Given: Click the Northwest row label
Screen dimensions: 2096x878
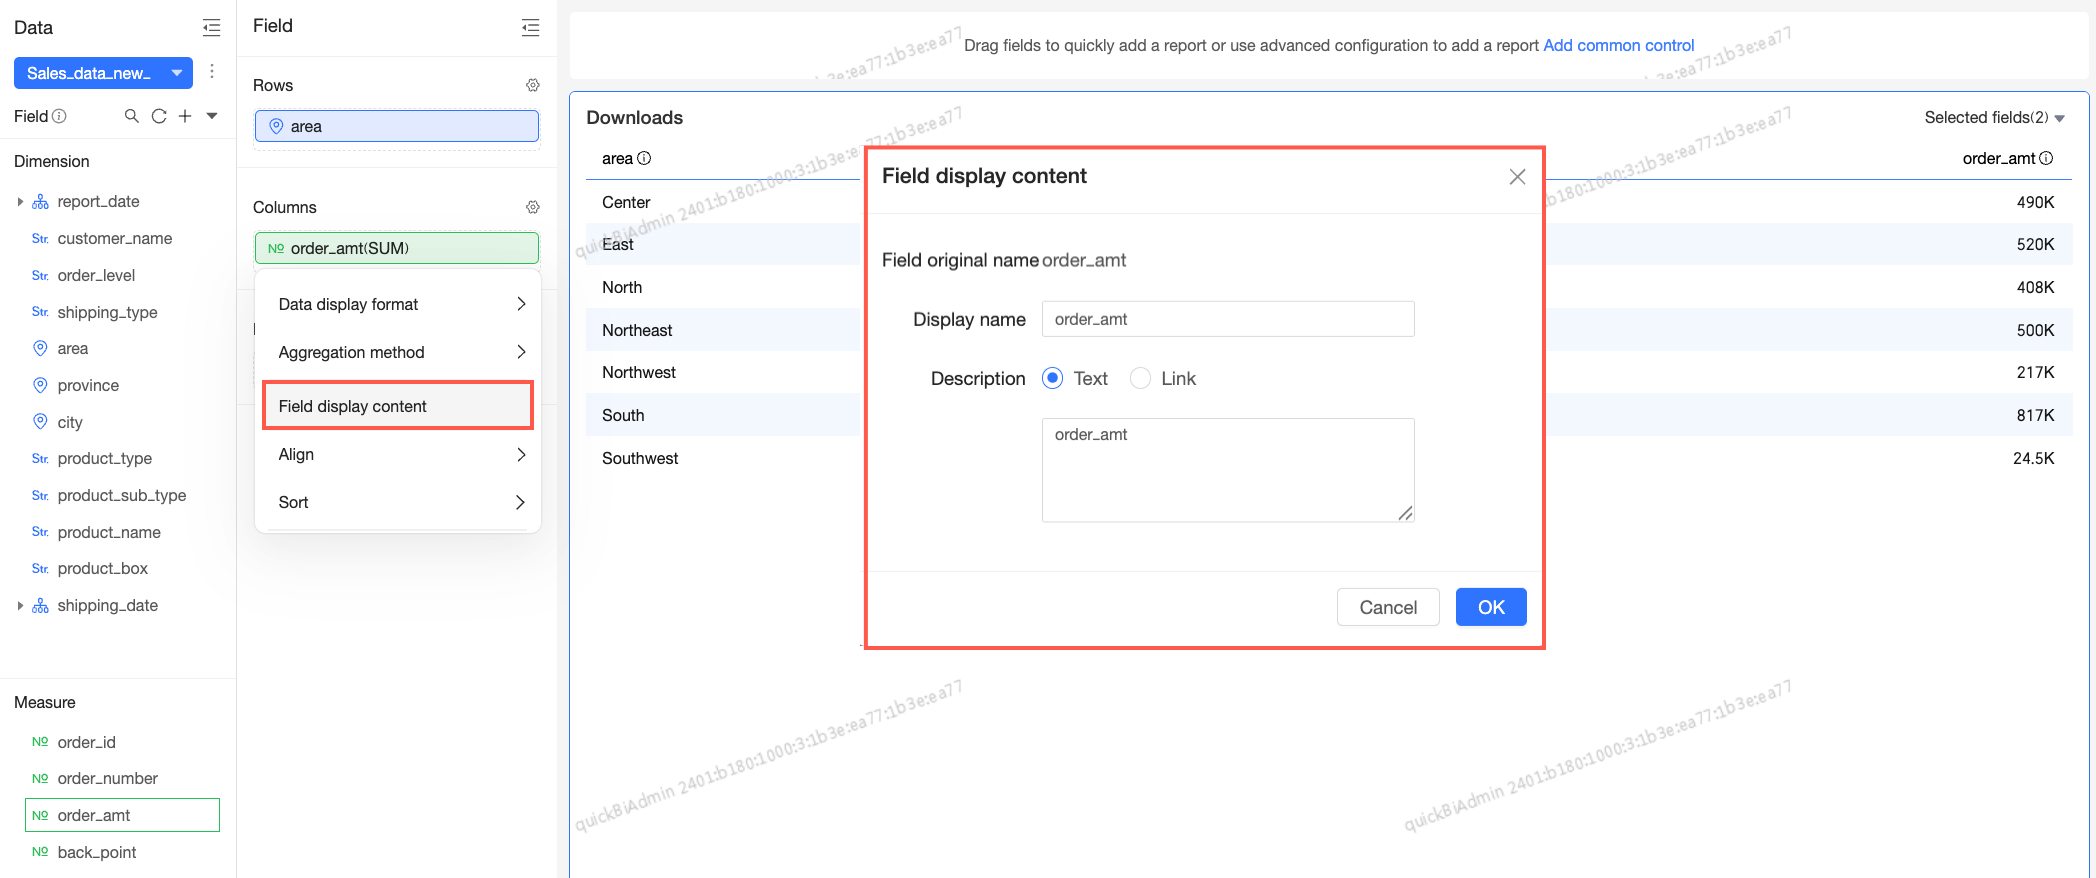Looking at the screenshot, I should click(639, 372).
